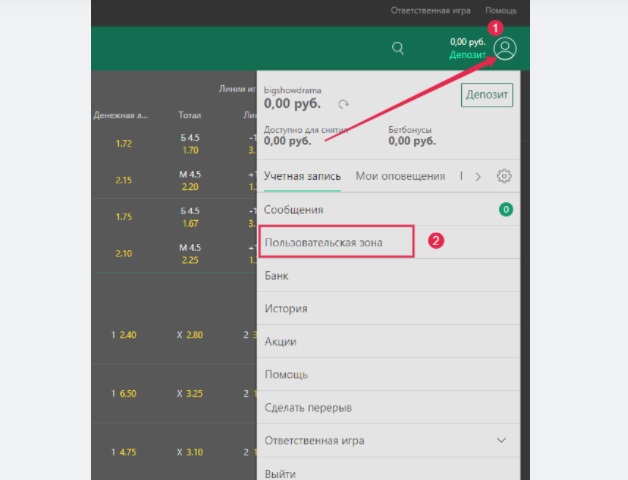Viewport: 628px width, 480px height.
Task: Open the Акции menu item
Action: pos(388,341)
